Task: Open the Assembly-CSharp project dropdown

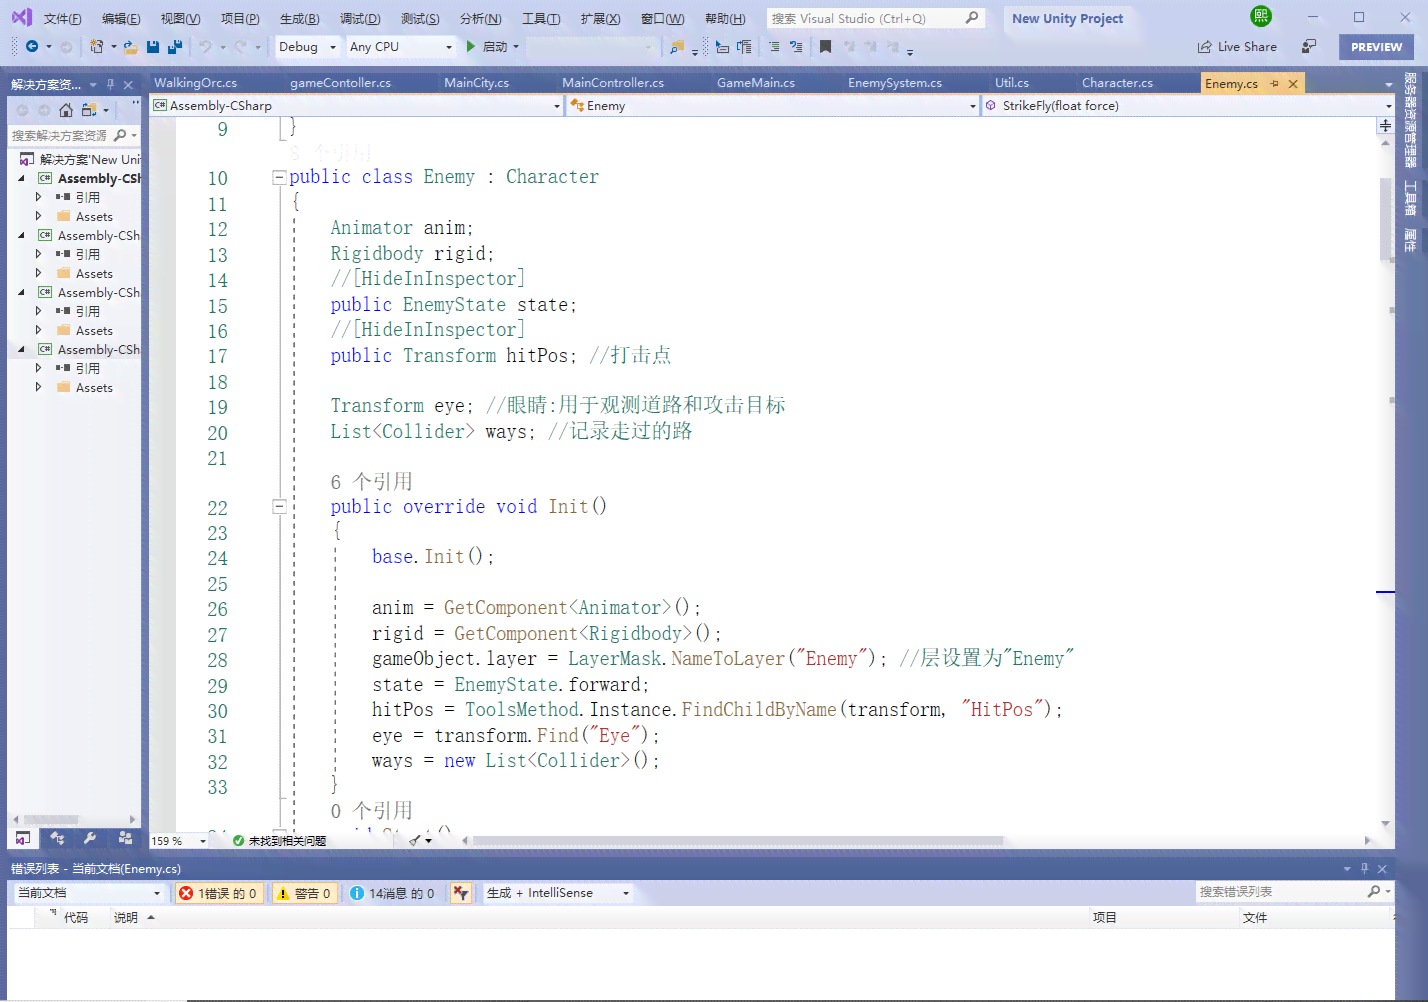Action: point(357,105)
